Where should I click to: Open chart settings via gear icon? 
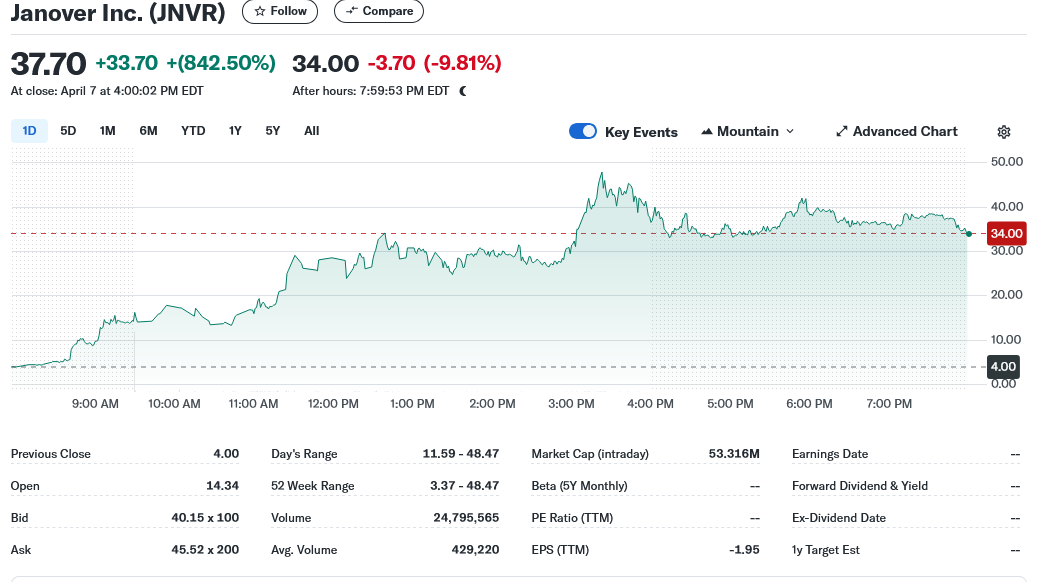pyautogui.click(x=1003, y=131)
